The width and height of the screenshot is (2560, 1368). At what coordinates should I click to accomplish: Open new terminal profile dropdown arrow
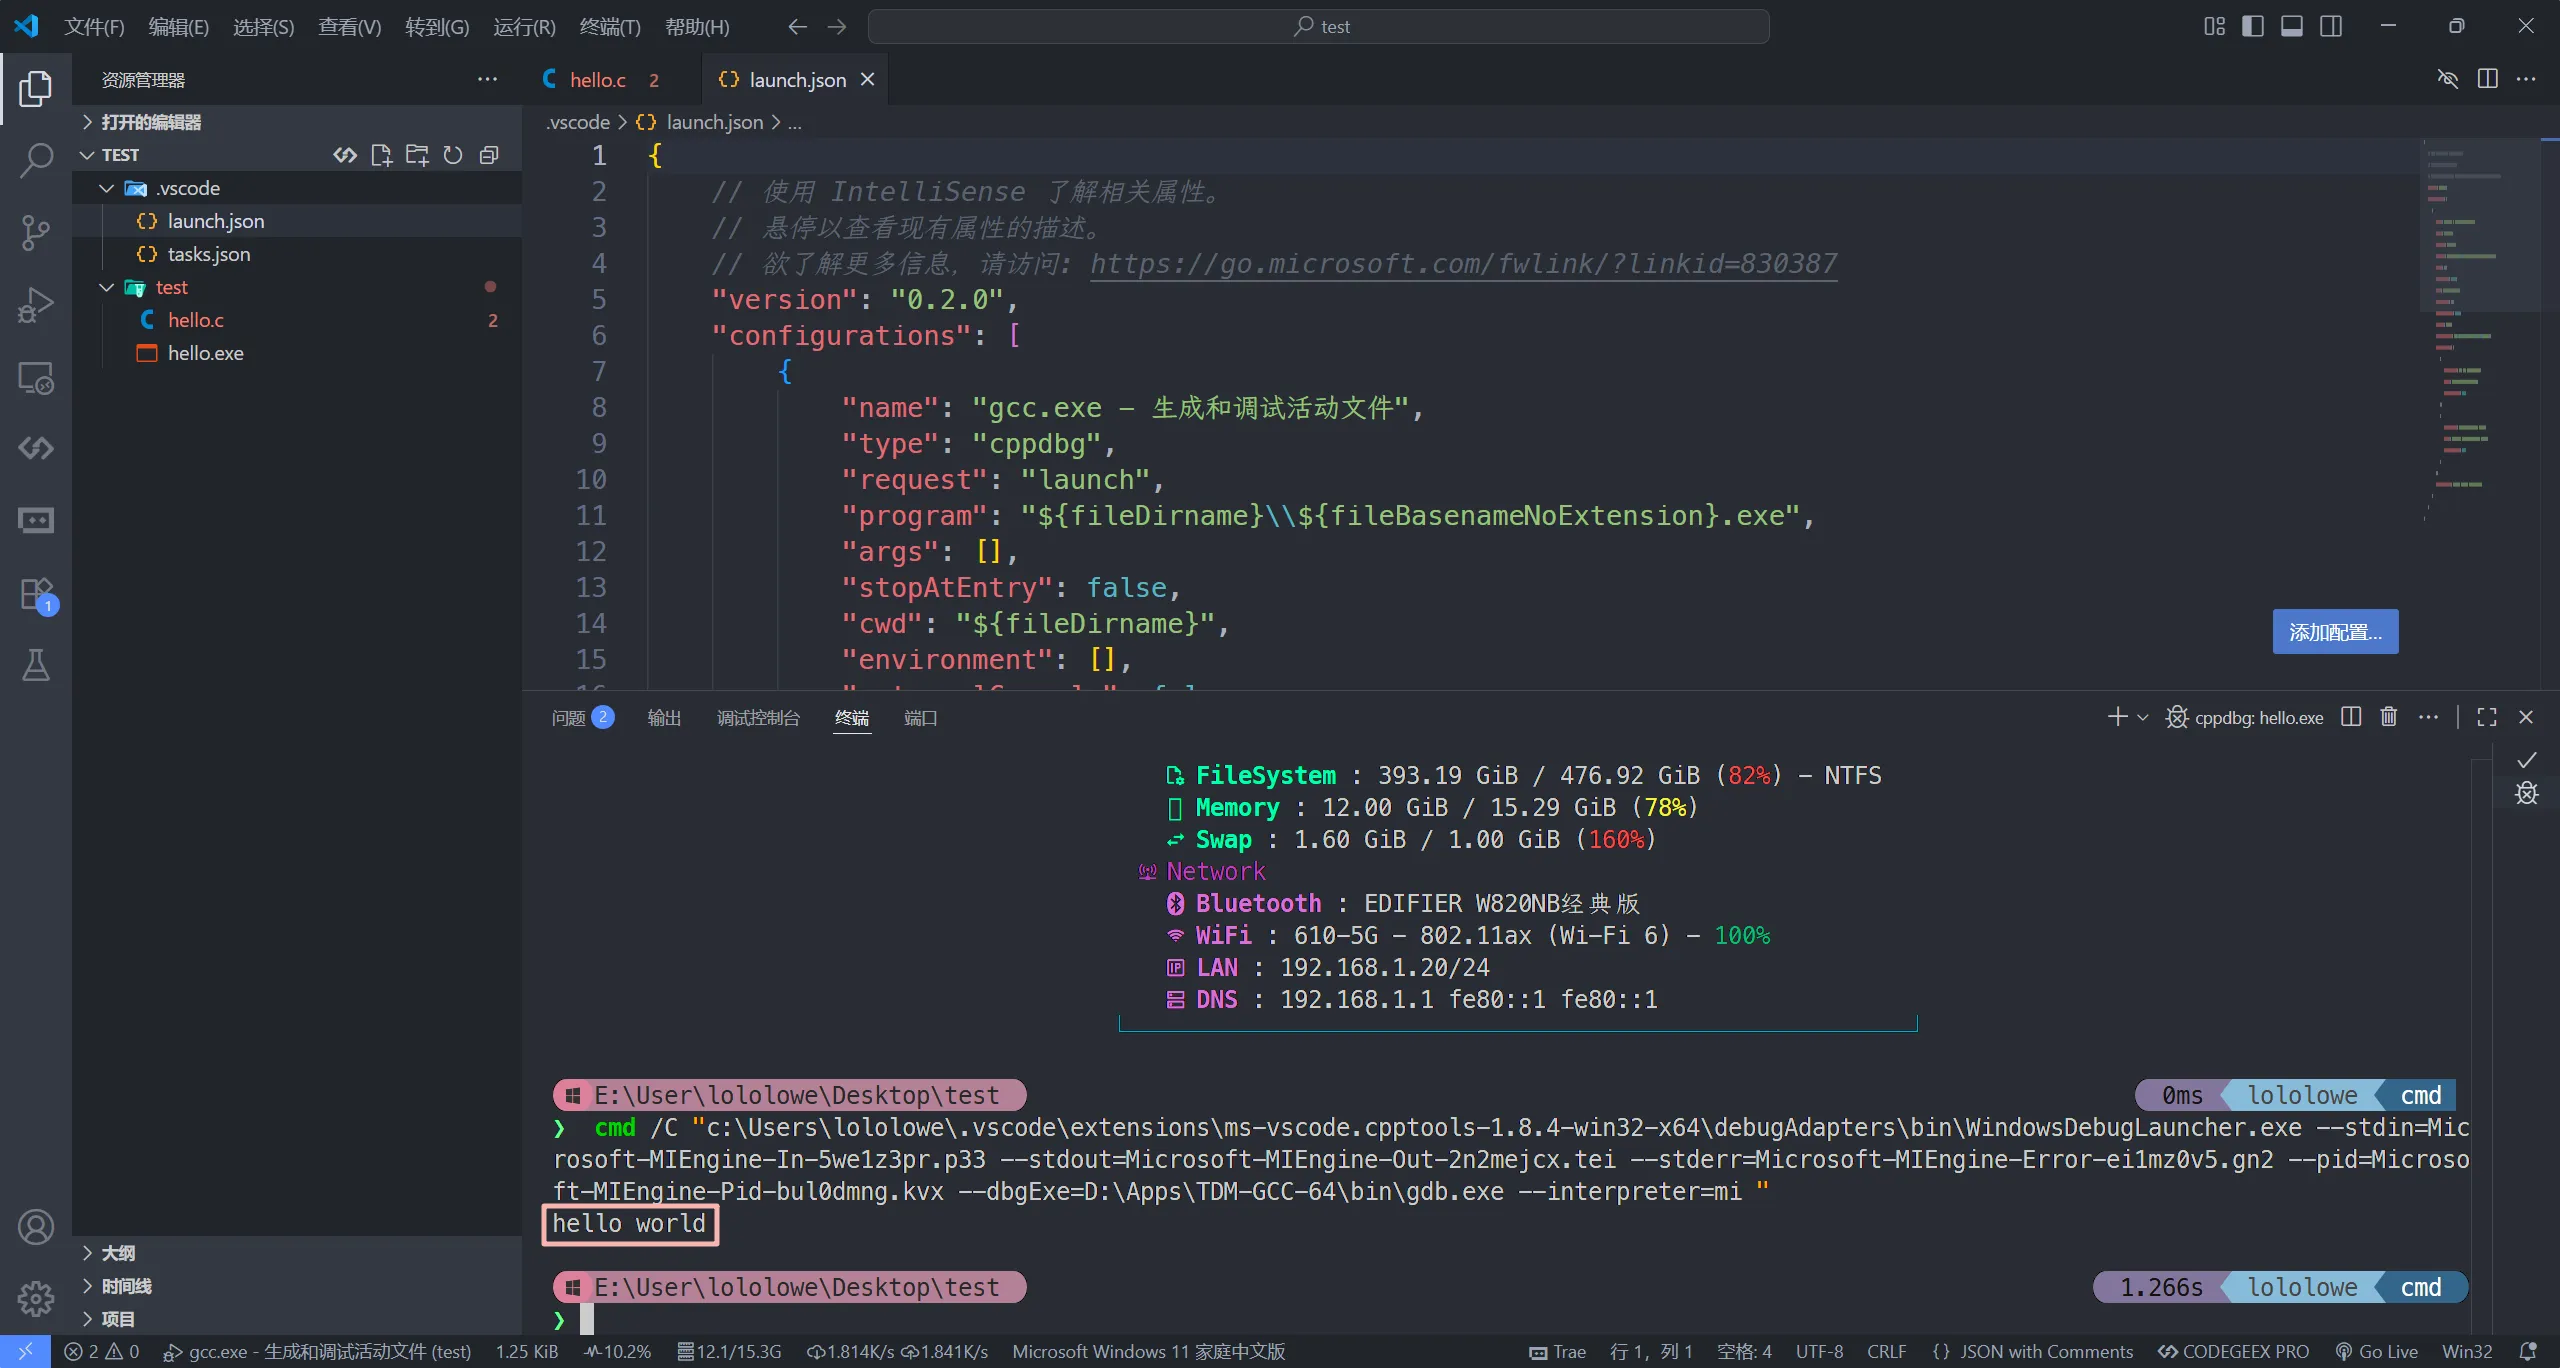2143,717
